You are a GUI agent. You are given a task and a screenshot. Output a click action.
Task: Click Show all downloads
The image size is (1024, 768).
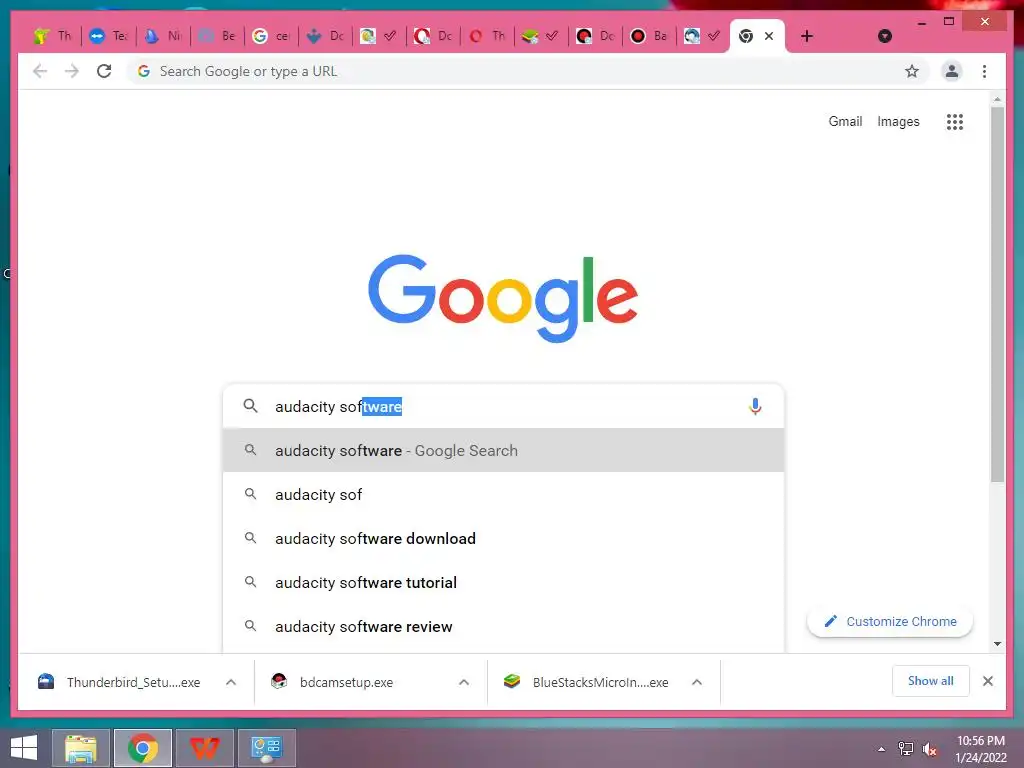click(x=931, y=681)
